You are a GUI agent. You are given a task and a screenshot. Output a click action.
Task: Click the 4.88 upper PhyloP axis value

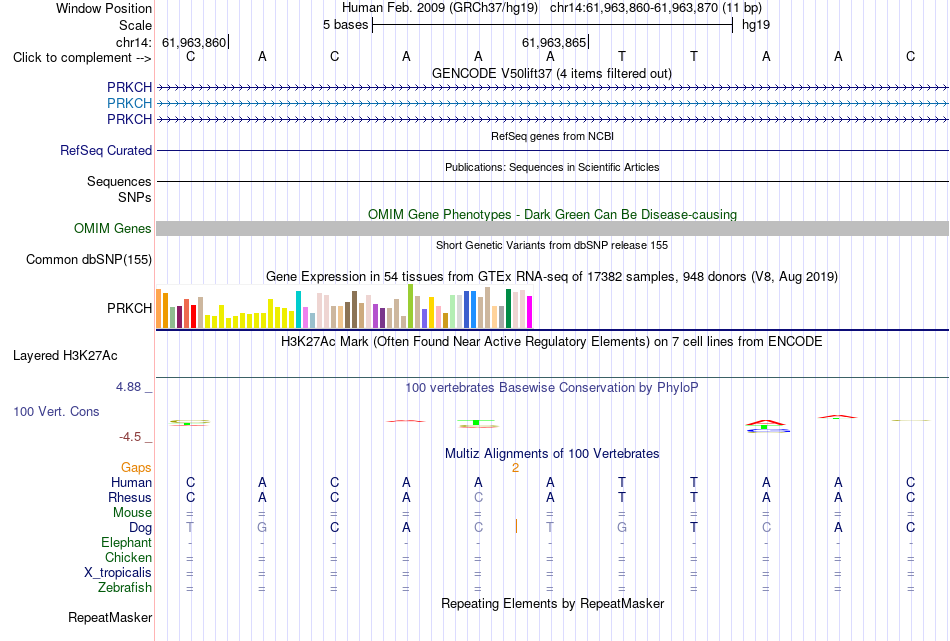(x=129, y=387)
